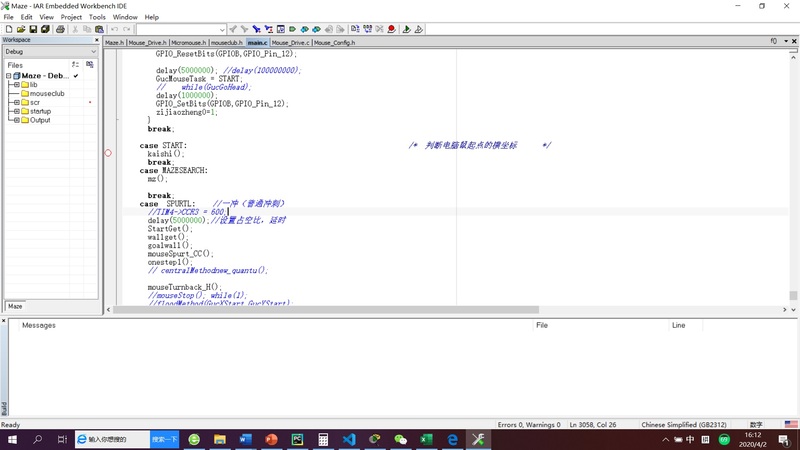Image resolution: width=800 pixels, height=450 pixels.
Task: Switch to the Maze.h tab
Action: click(115, 43)
